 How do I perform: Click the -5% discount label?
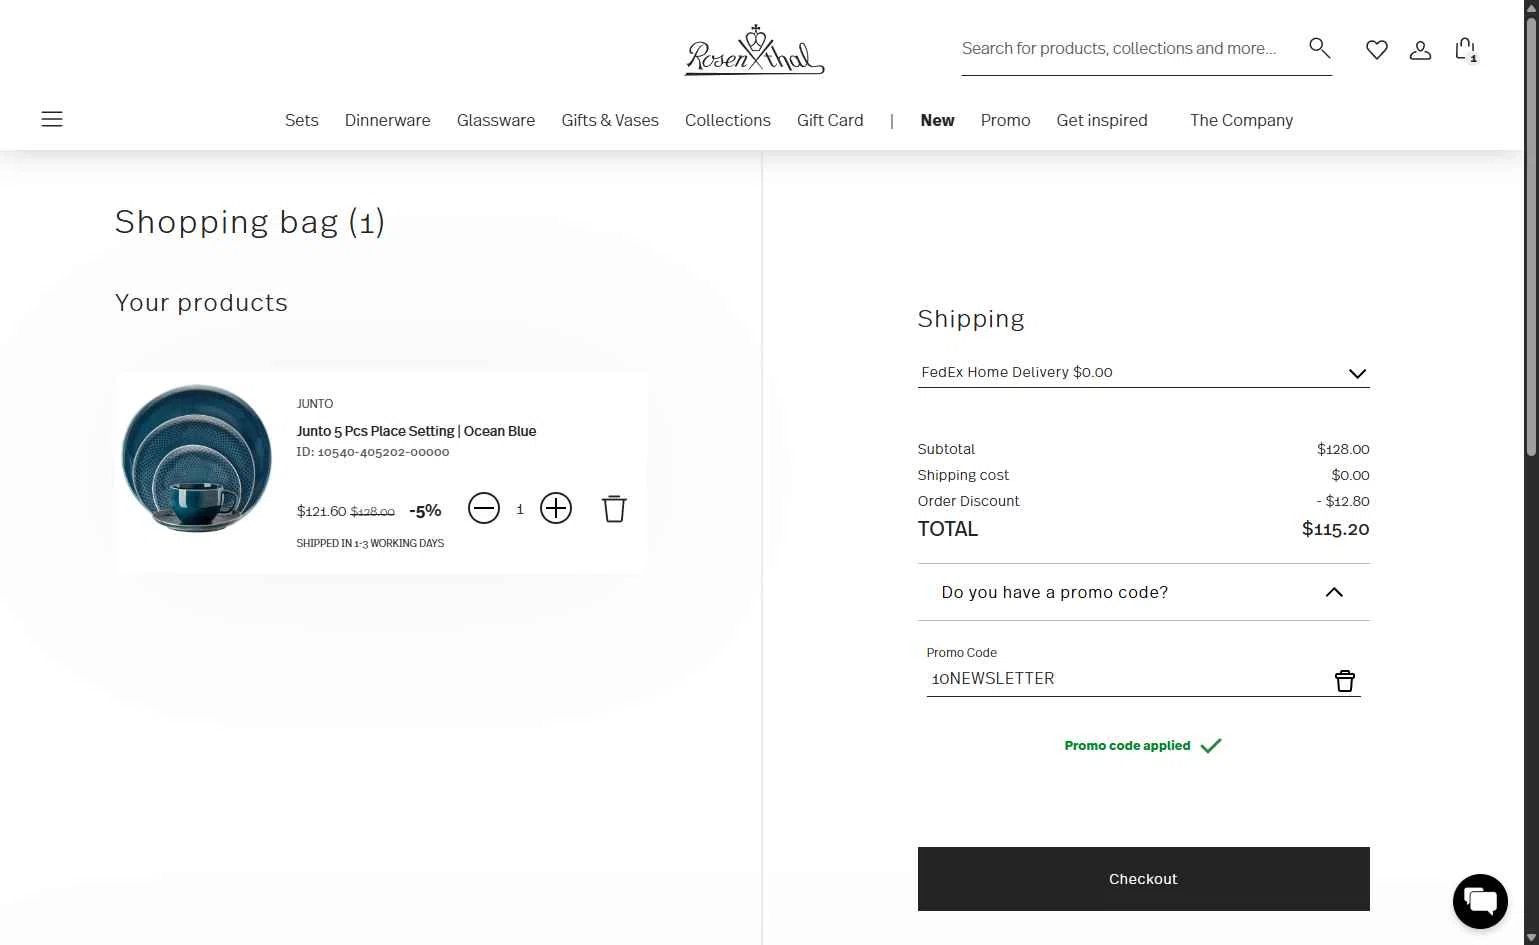tap(425, 511)
